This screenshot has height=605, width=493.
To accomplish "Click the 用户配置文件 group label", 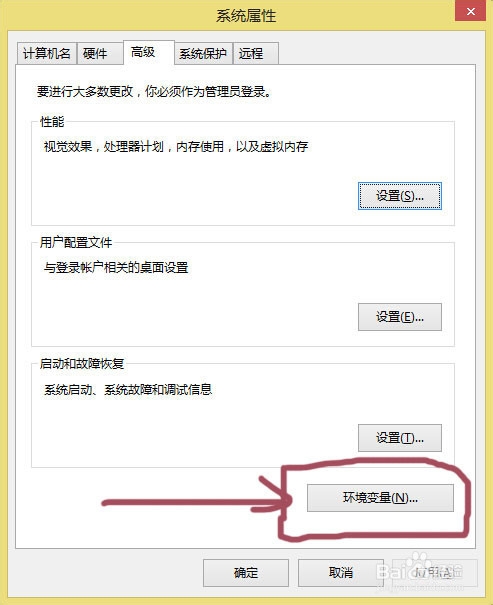I will 76,243.
